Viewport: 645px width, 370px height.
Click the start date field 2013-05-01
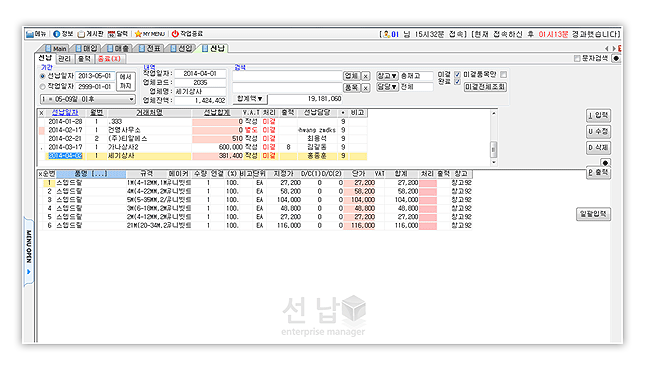[95, 76]
